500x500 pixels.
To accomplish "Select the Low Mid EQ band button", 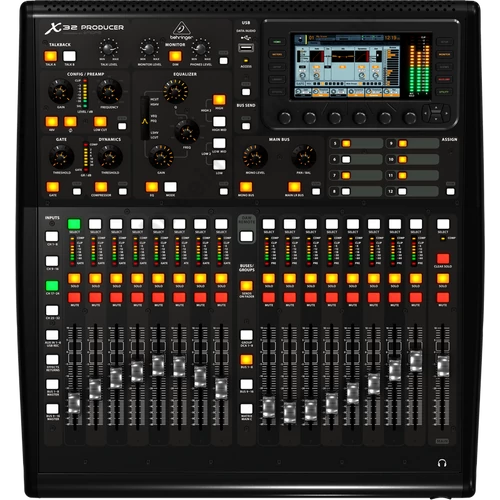I will click(219, 143).
